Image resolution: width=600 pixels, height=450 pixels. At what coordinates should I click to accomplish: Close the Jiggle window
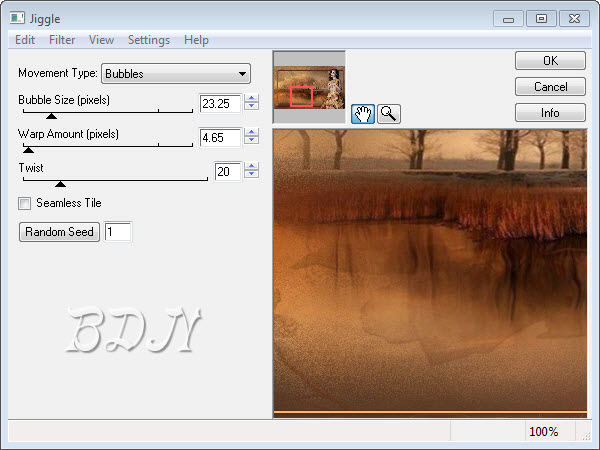(574, 19)
